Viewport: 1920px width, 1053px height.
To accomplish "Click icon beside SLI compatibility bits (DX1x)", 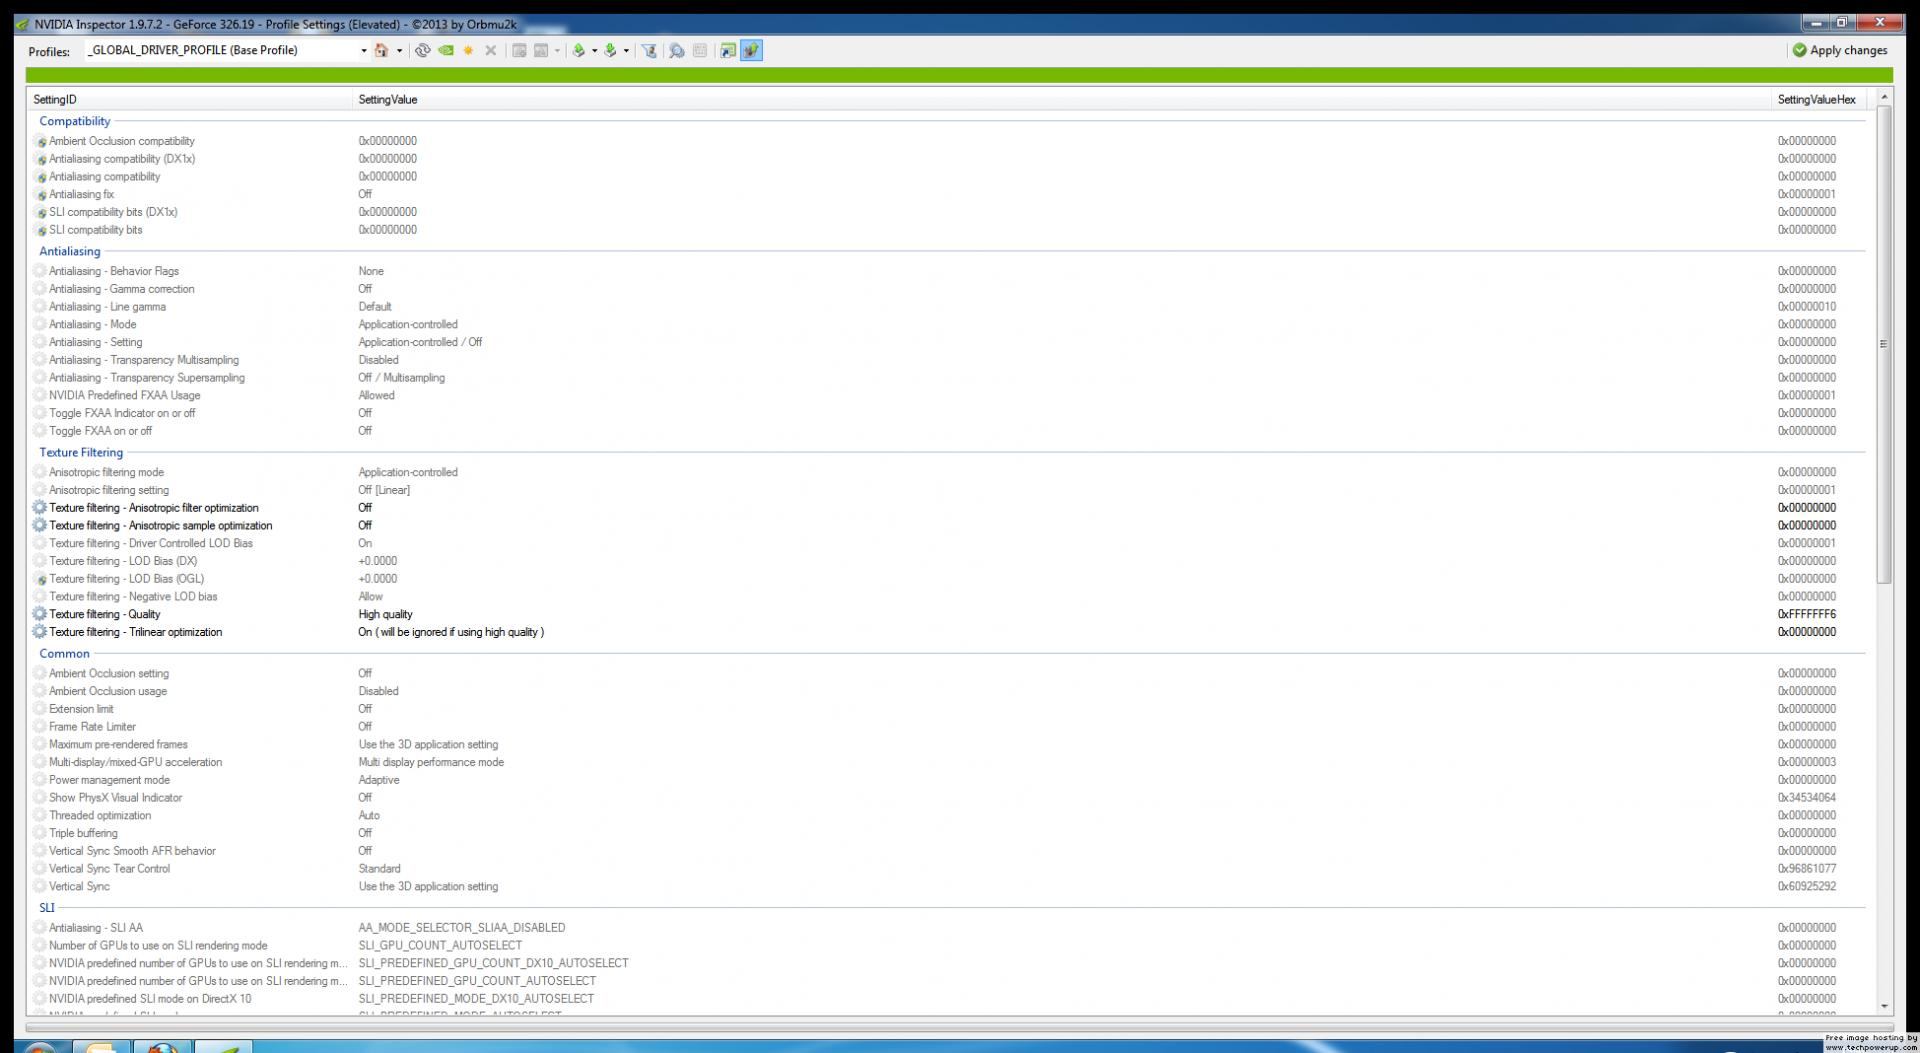I will click(x=41, y=213).
